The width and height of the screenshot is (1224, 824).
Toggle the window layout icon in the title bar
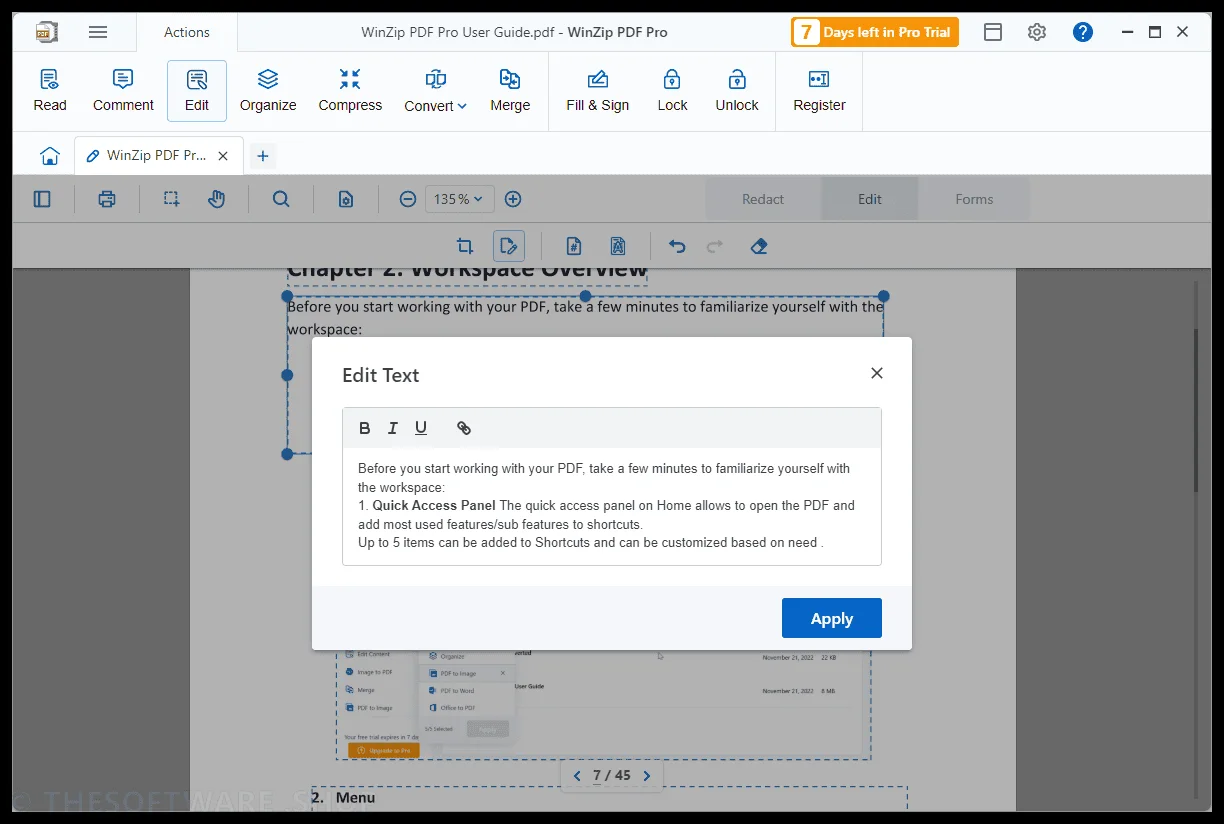(x=993, y=32)
